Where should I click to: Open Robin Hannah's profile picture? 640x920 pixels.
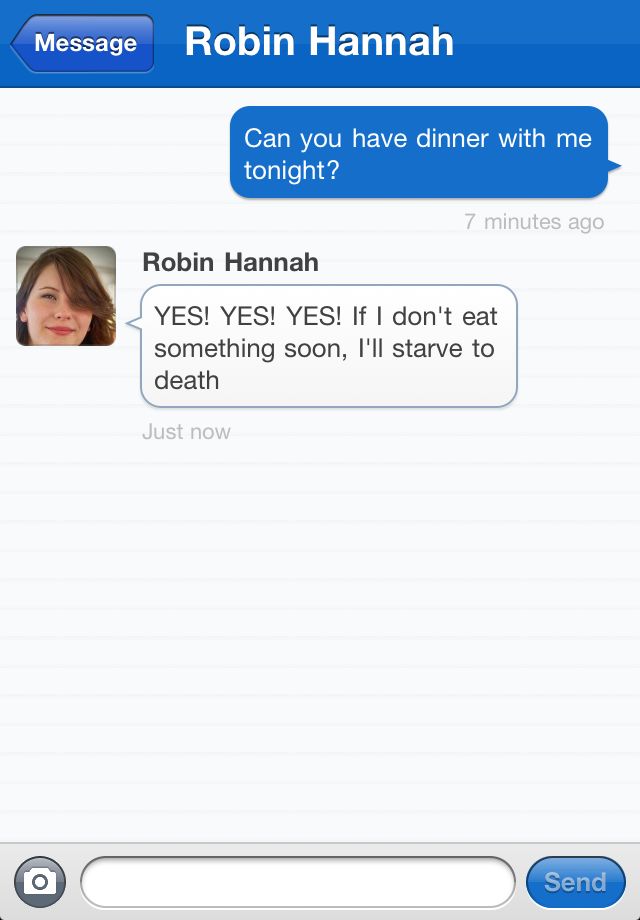click(x=66, y=296)
